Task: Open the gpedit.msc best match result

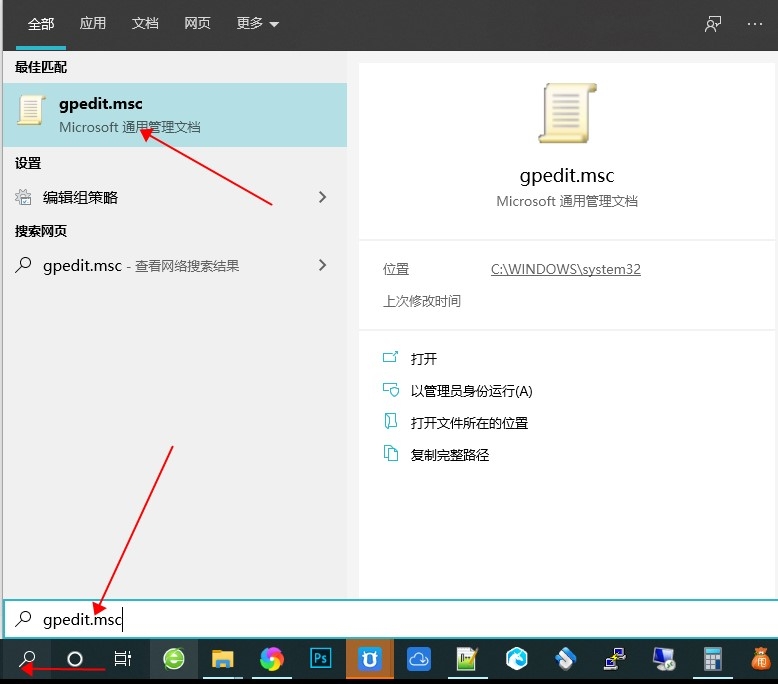Action: pos(174,115)
